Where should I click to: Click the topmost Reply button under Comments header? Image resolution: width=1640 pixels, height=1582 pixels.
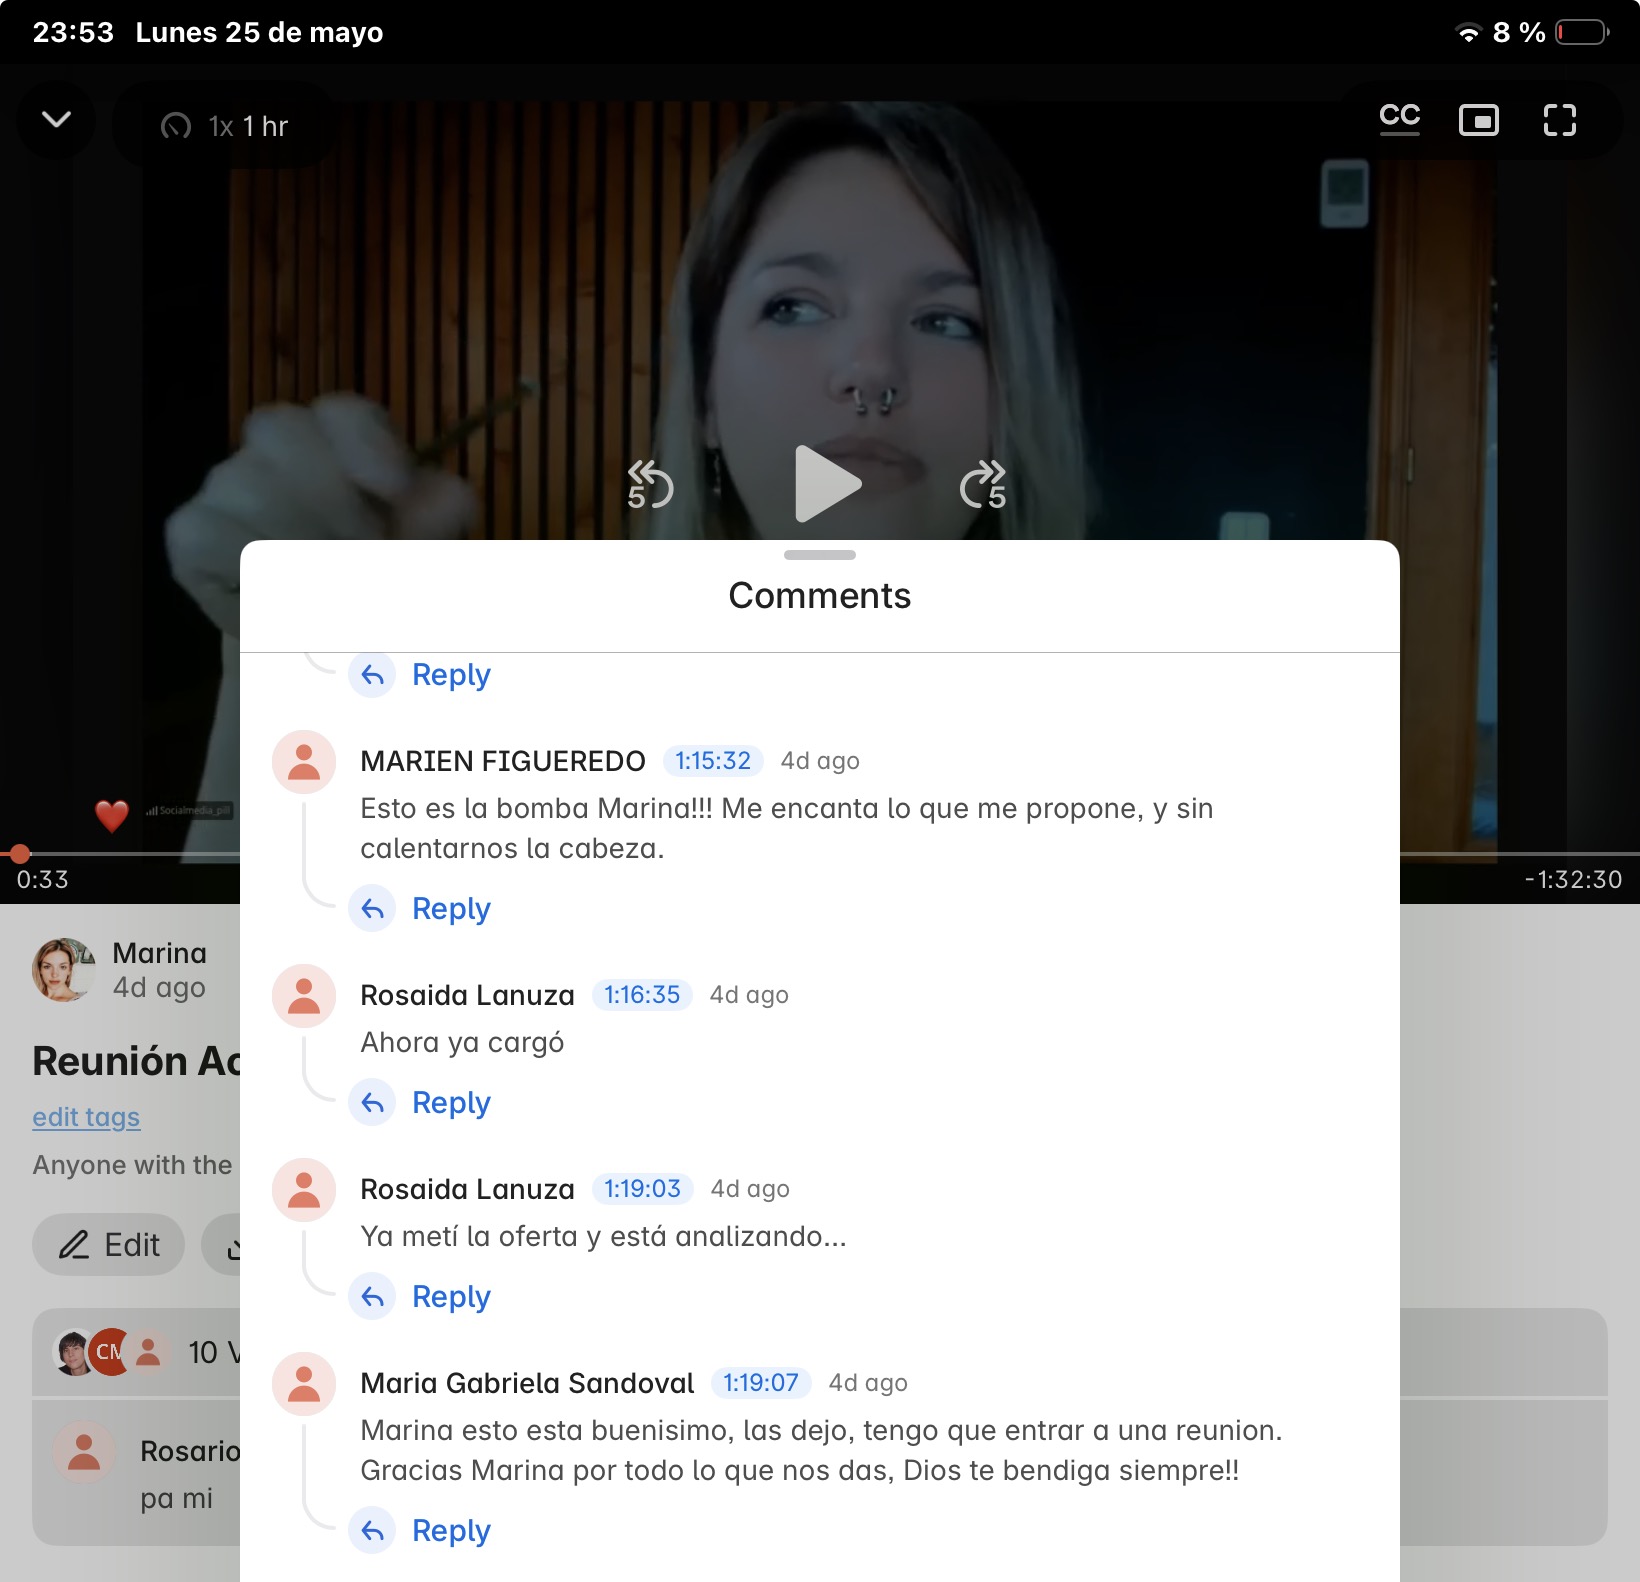tap(422, 674)
